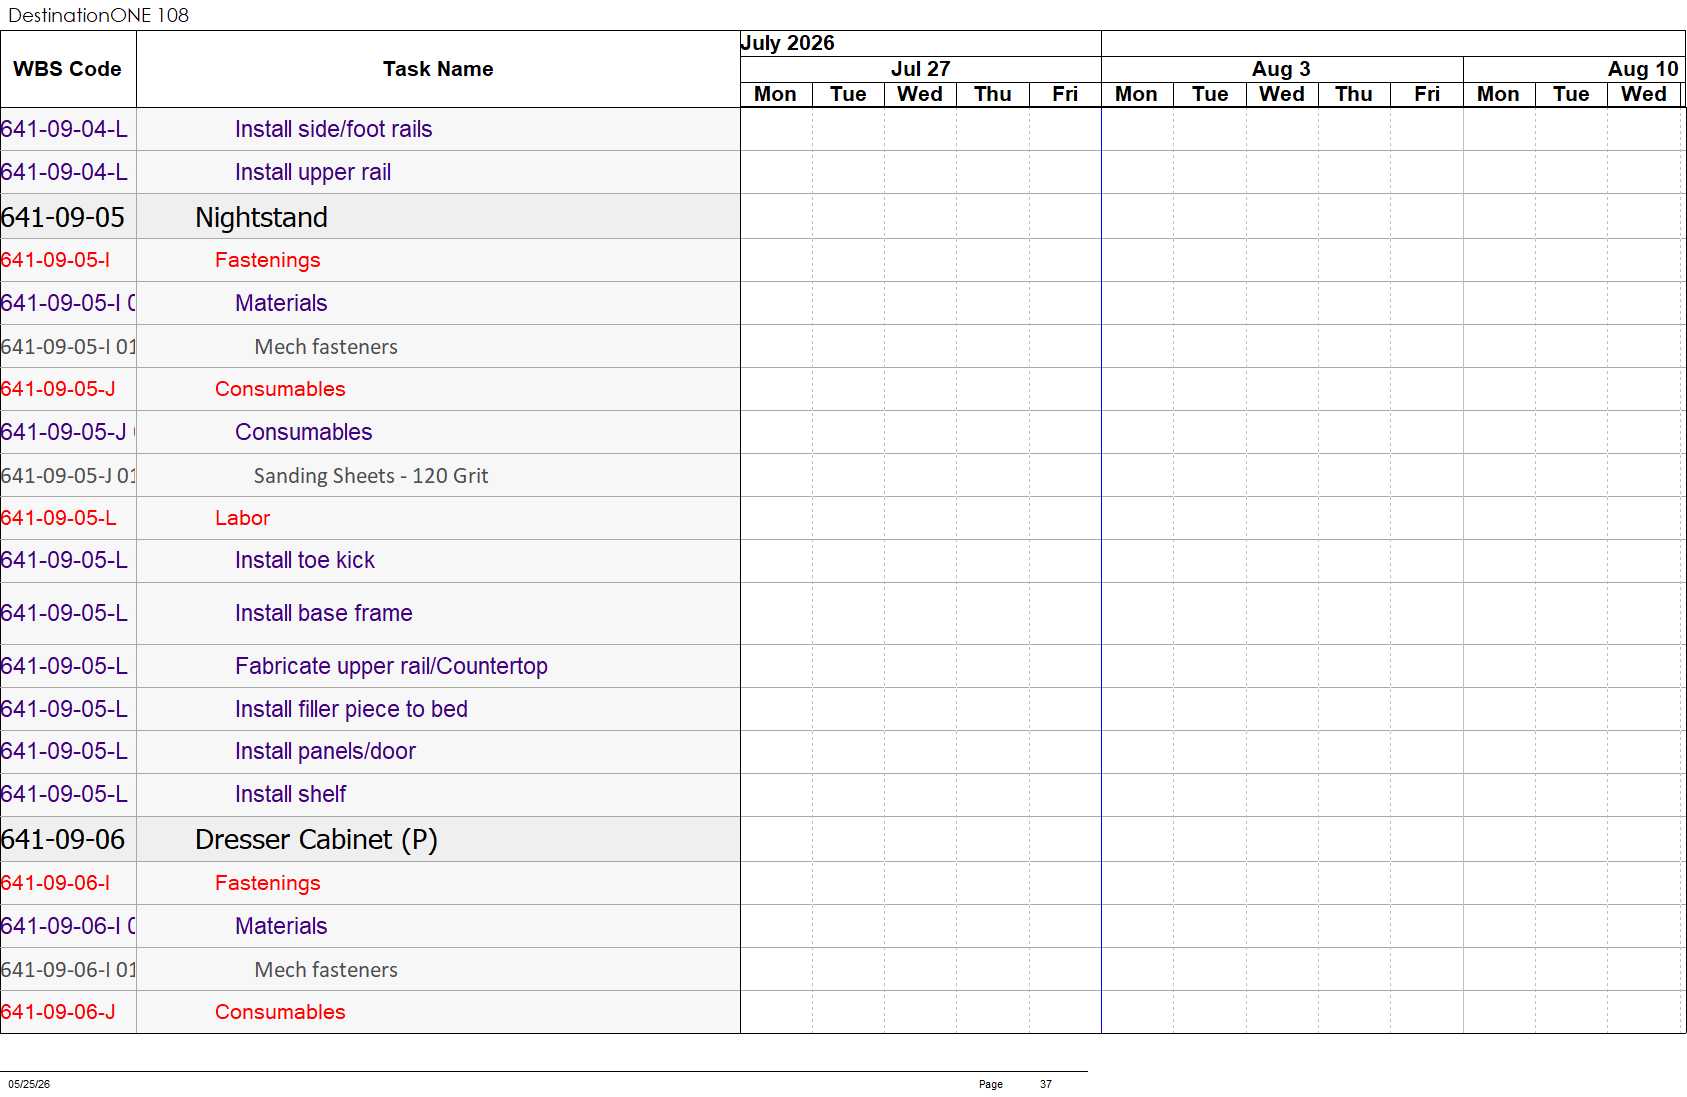Click the July 2026 month label
Image resolution: width=1687 pixels, height=1097 pixels.
(787, 43)
